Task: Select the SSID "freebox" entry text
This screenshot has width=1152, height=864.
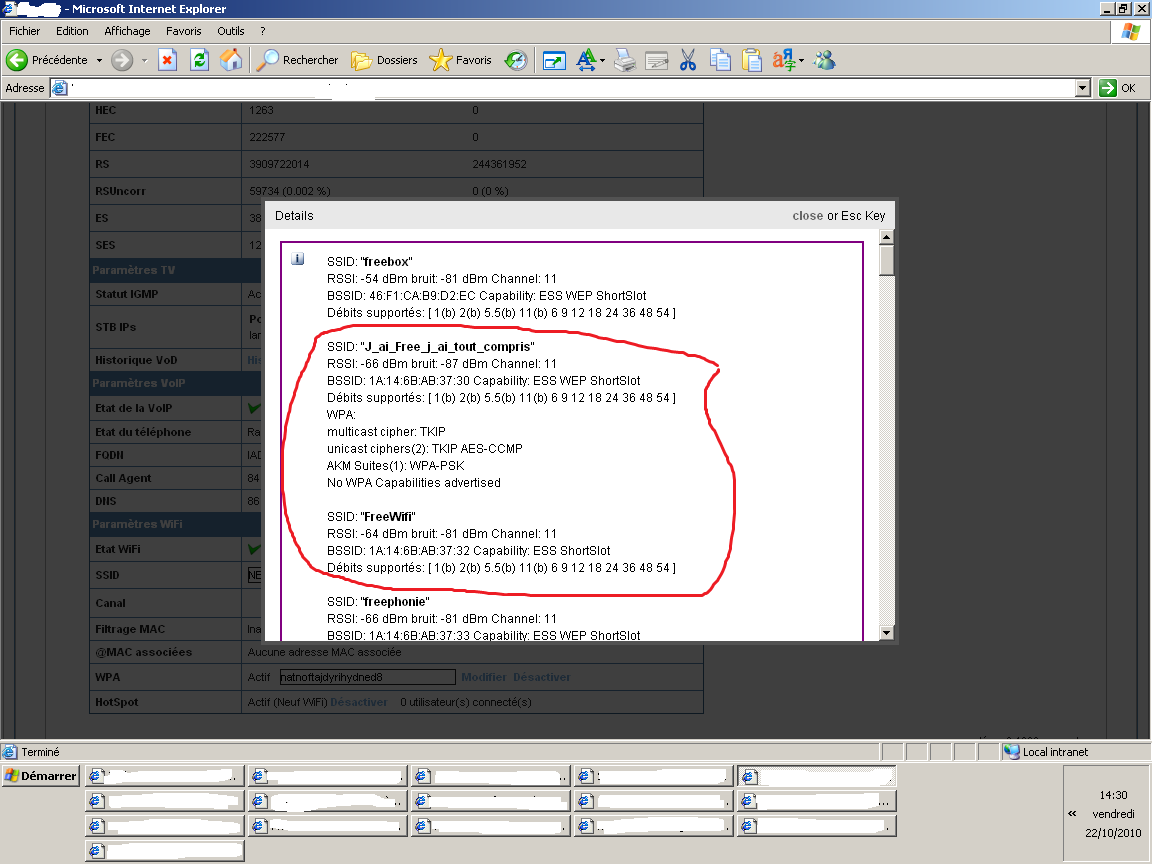Action: point(370,262)
